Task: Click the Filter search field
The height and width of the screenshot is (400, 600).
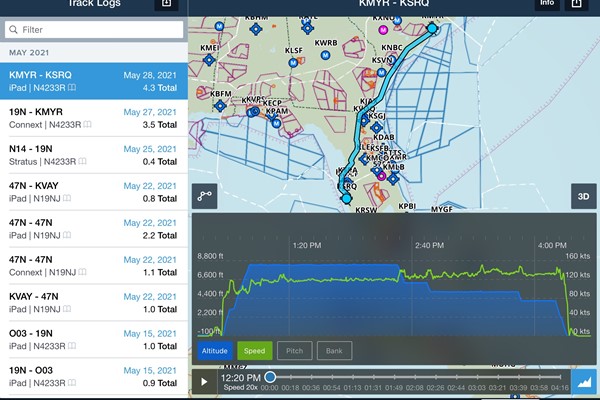Action: (94, 30)
